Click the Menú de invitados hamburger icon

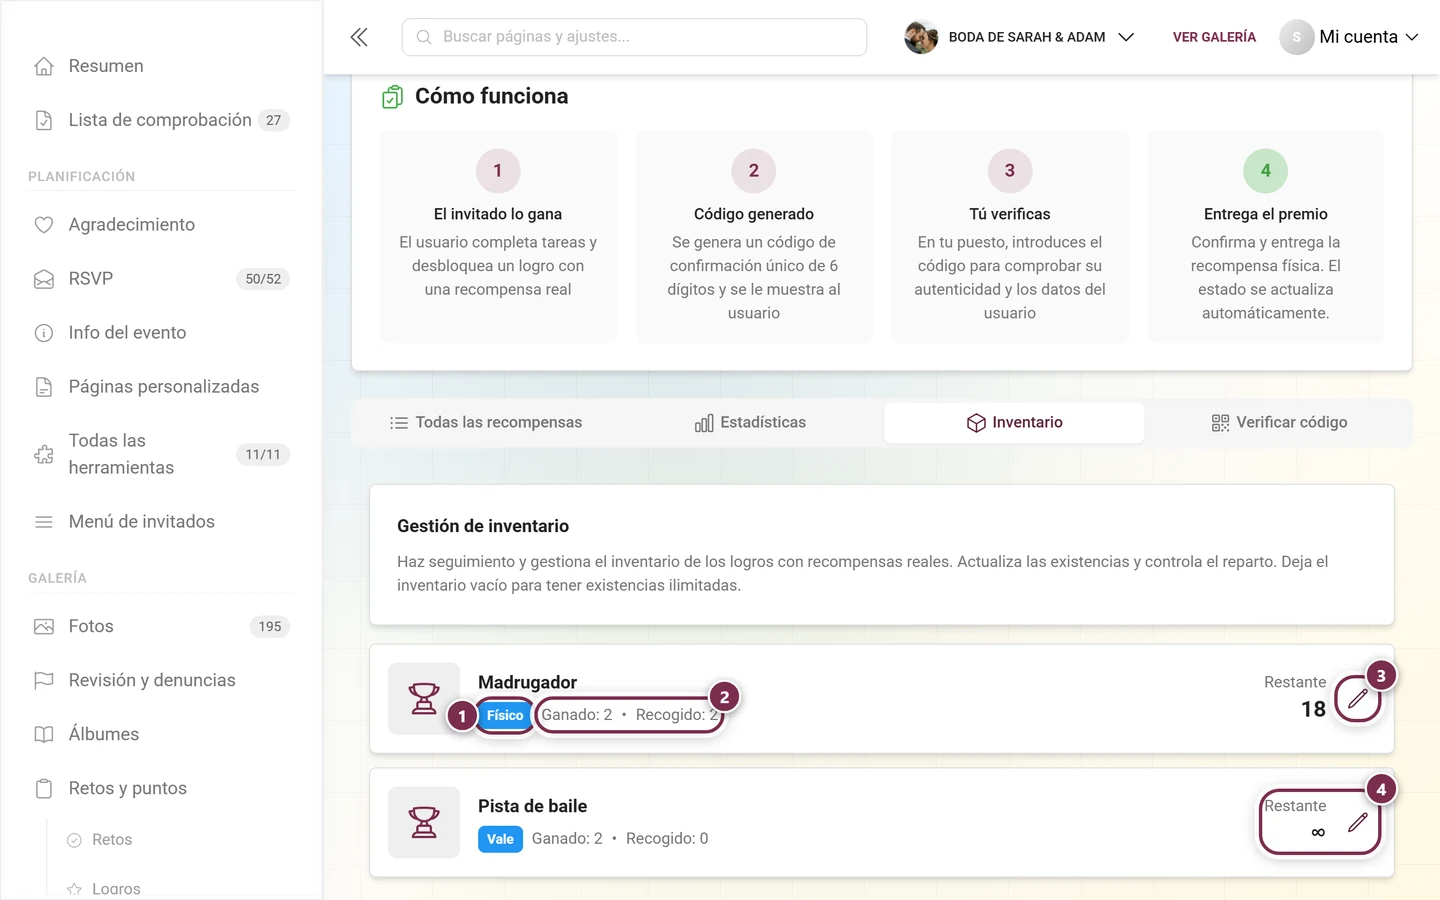[x=44, y=522]
